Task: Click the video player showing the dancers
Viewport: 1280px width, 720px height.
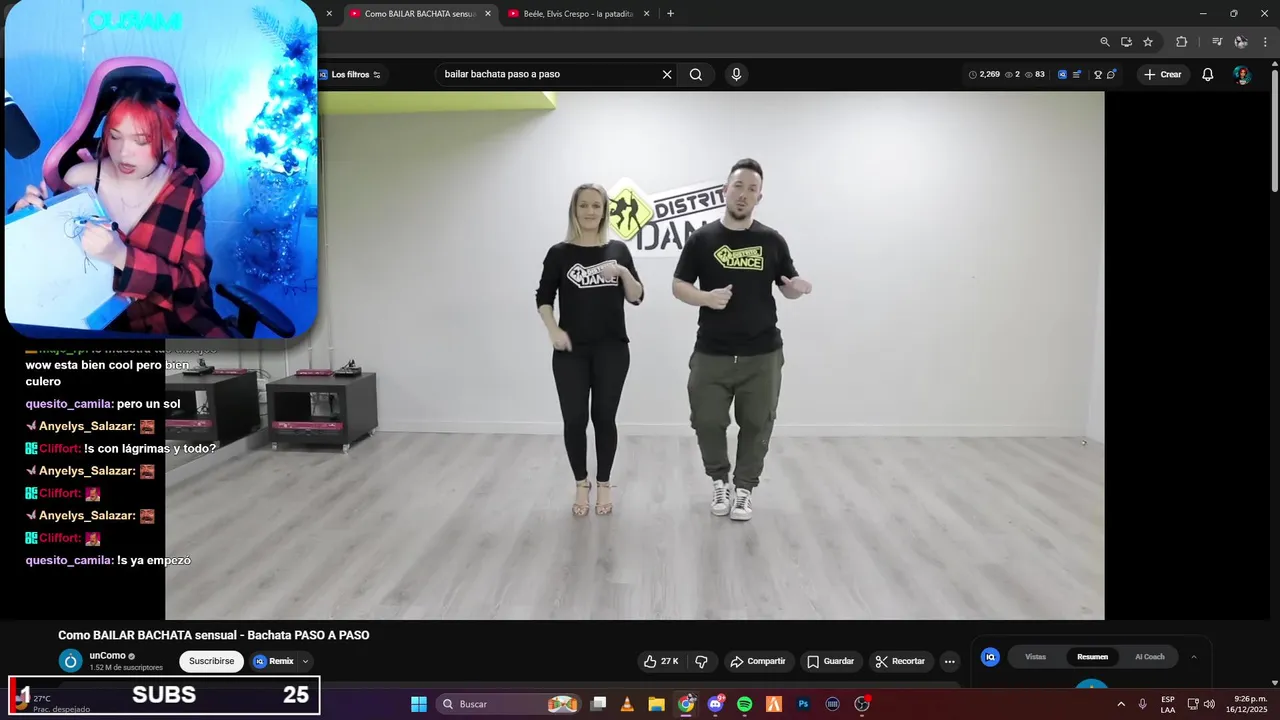Action: pos(634,355)
